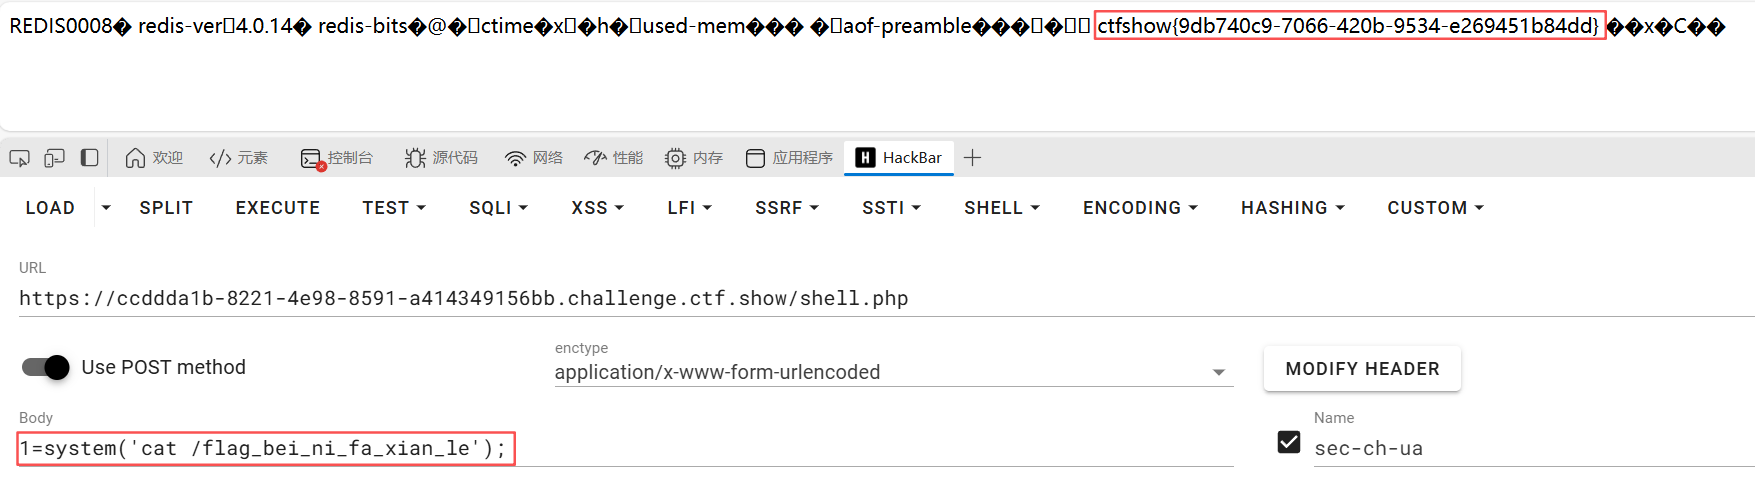Select the inspect element picker icon
This screenshot has width=1755, height=480.
tap(19, 158)
